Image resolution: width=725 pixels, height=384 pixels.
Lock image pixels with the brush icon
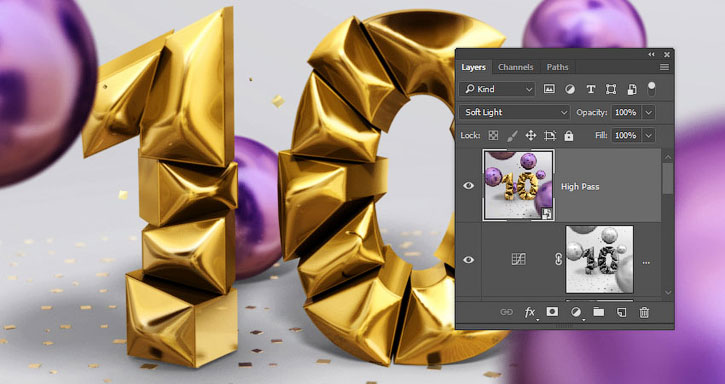(512, 136)
